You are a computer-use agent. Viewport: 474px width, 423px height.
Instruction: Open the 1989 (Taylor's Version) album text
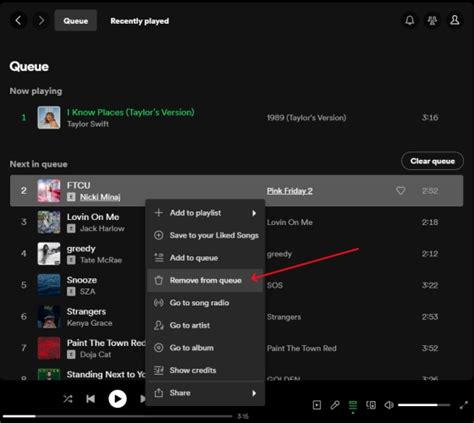click(x=306, y=118)
